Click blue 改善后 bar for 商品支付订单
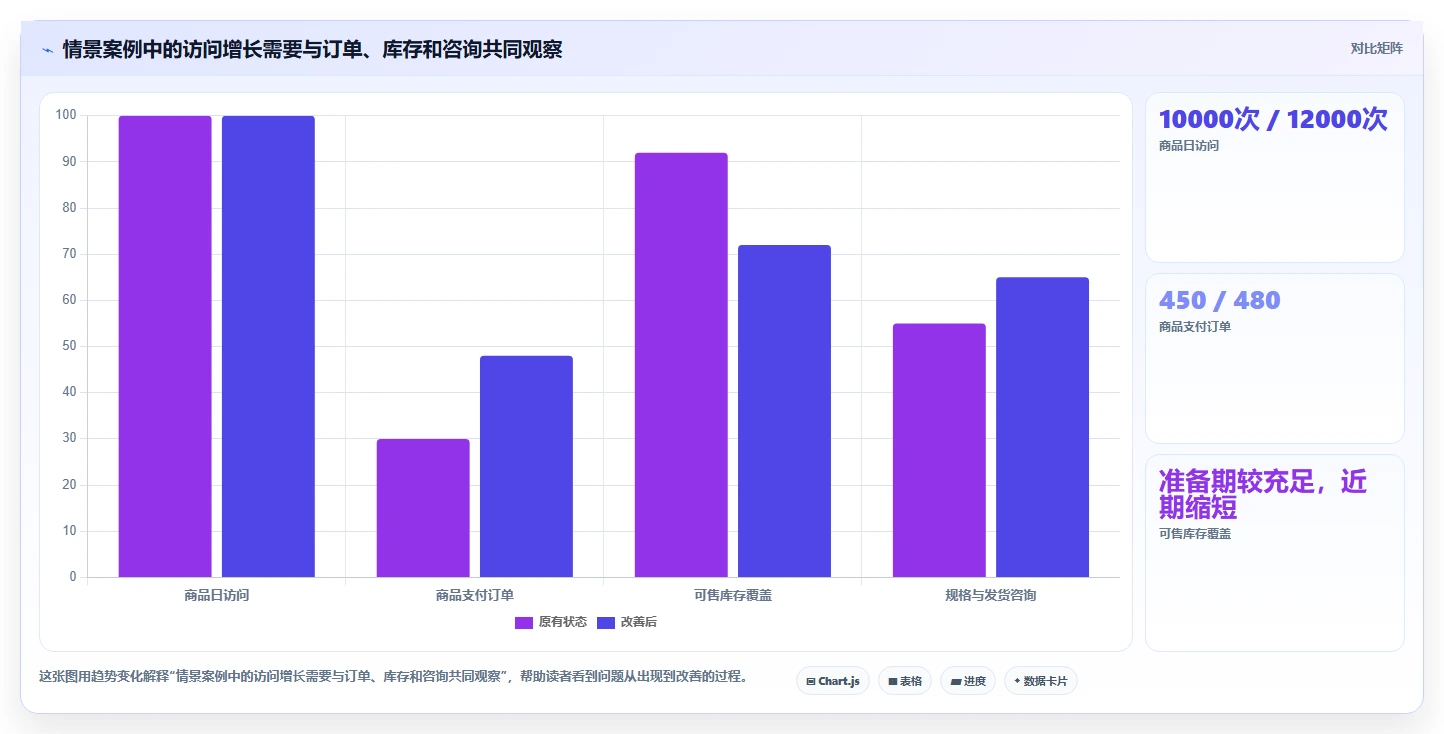The image size is (1444, 734). coord(526,466)
